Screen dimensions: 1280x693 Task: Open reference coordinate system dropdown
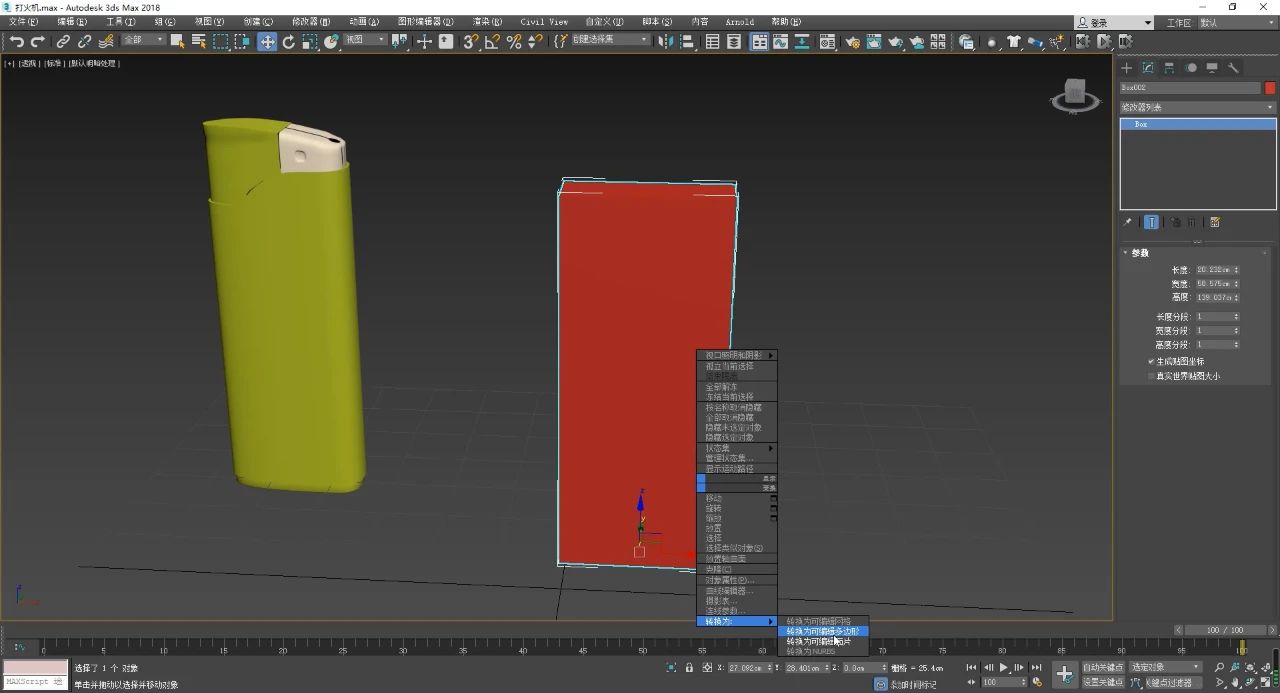pos(365,40)
